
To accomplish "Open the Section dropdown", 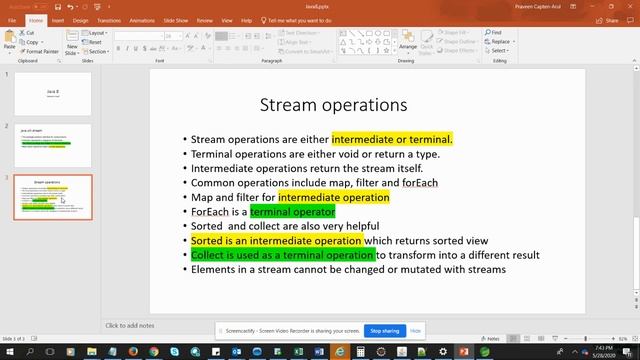I will coord(96,51).
